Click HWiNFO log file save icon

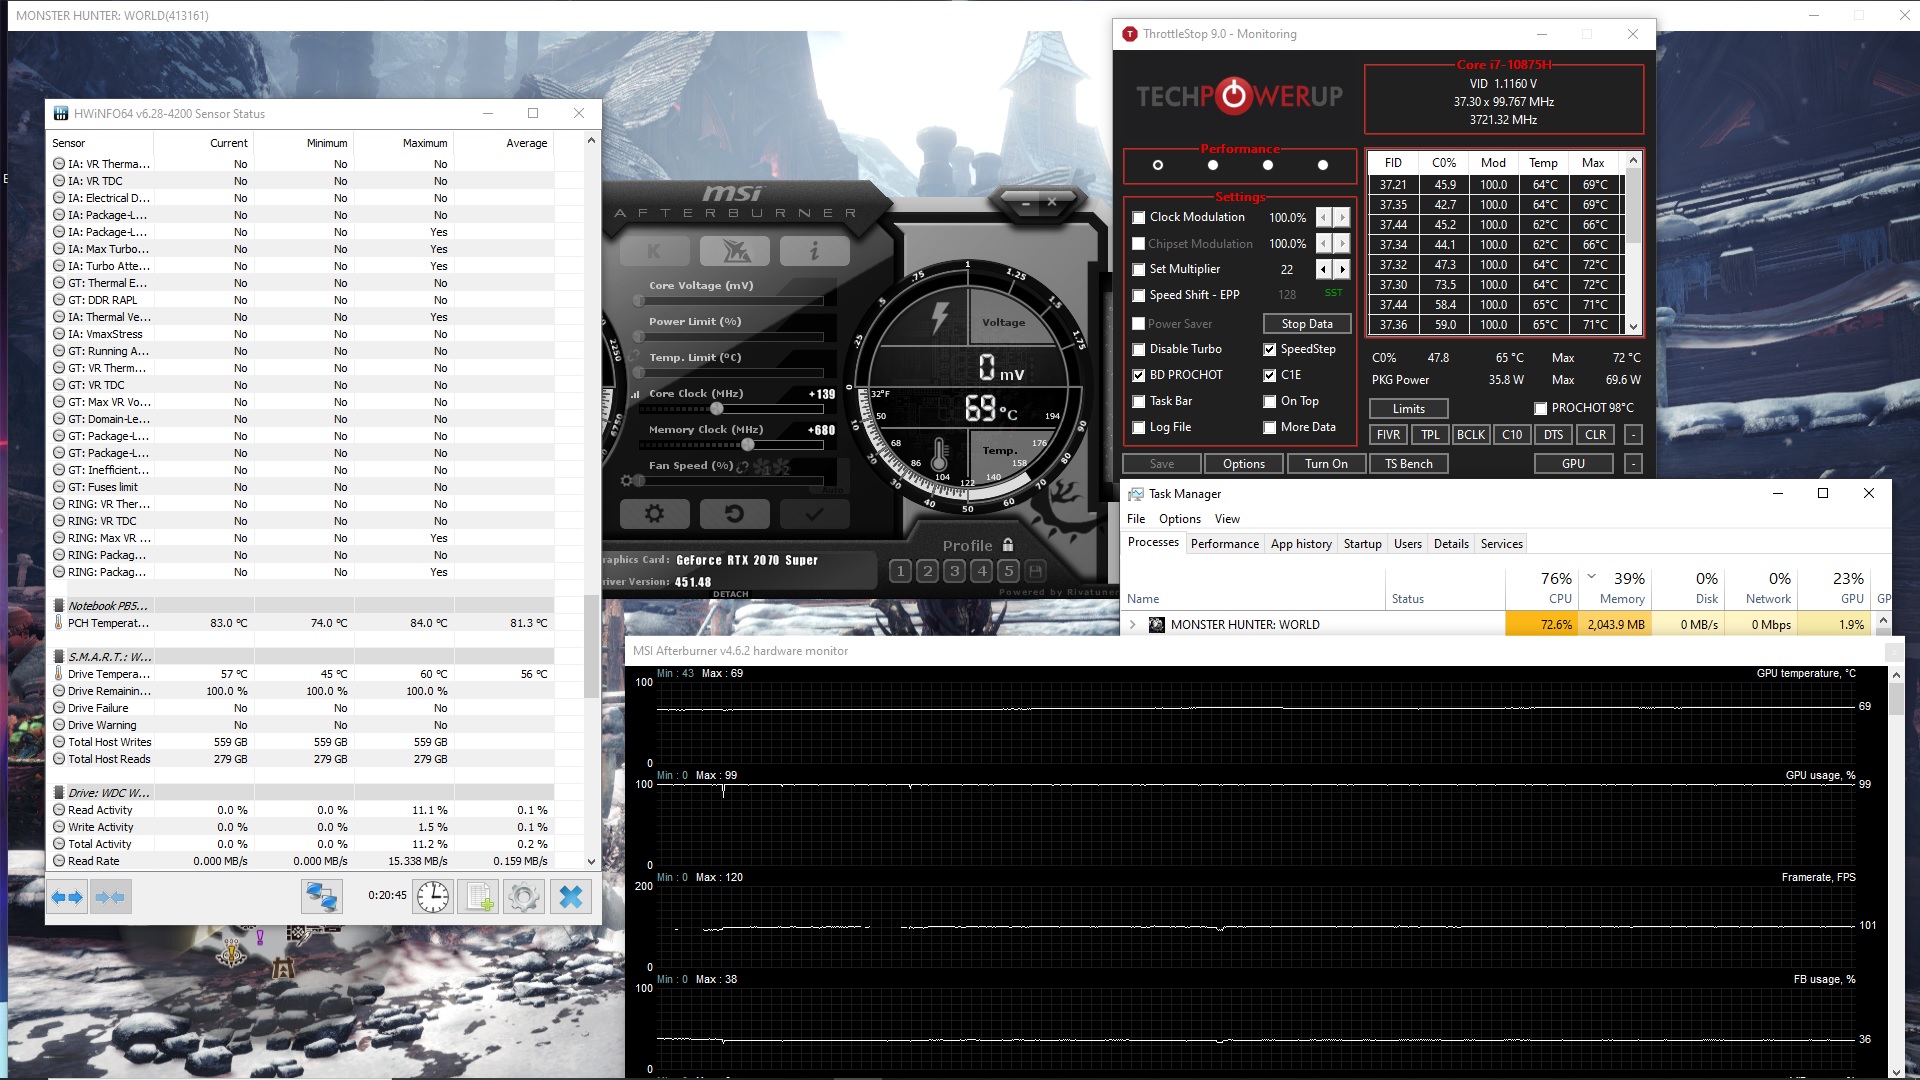(478, 897)
